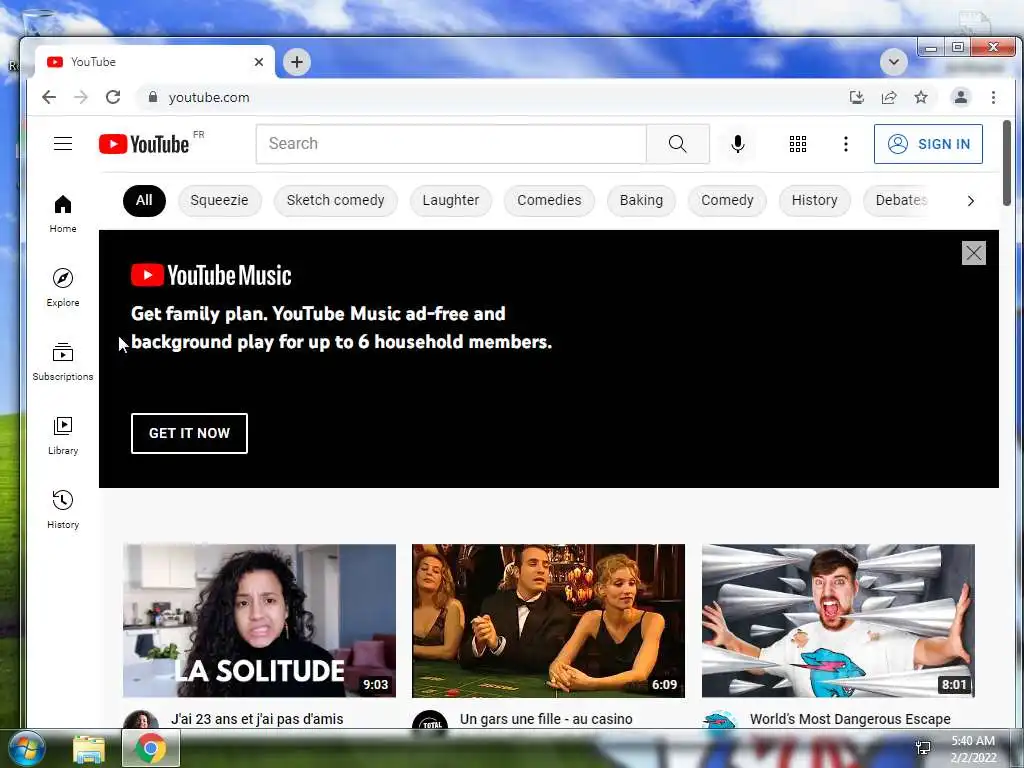Select the Comedy chip

(x=727, y=200)
